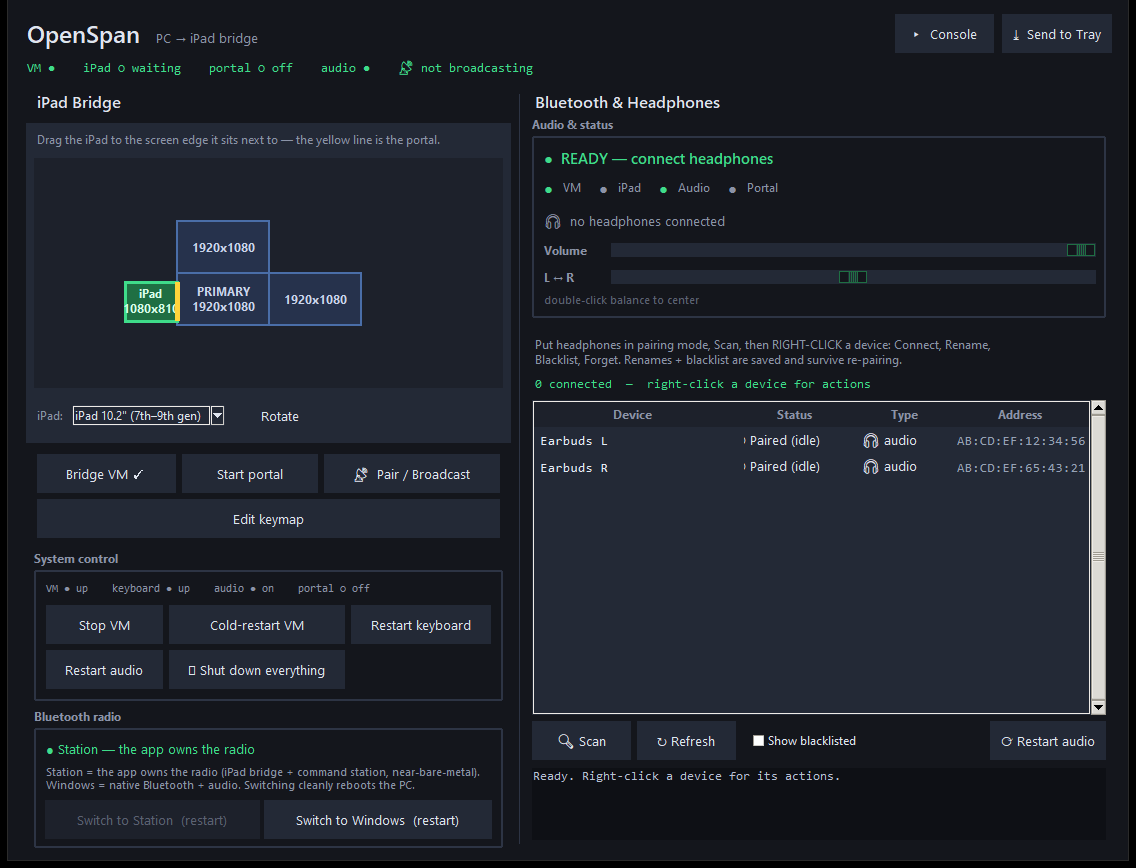Send the app to tray
The height and width of the screenshot is (868, 1136).
1056,34
